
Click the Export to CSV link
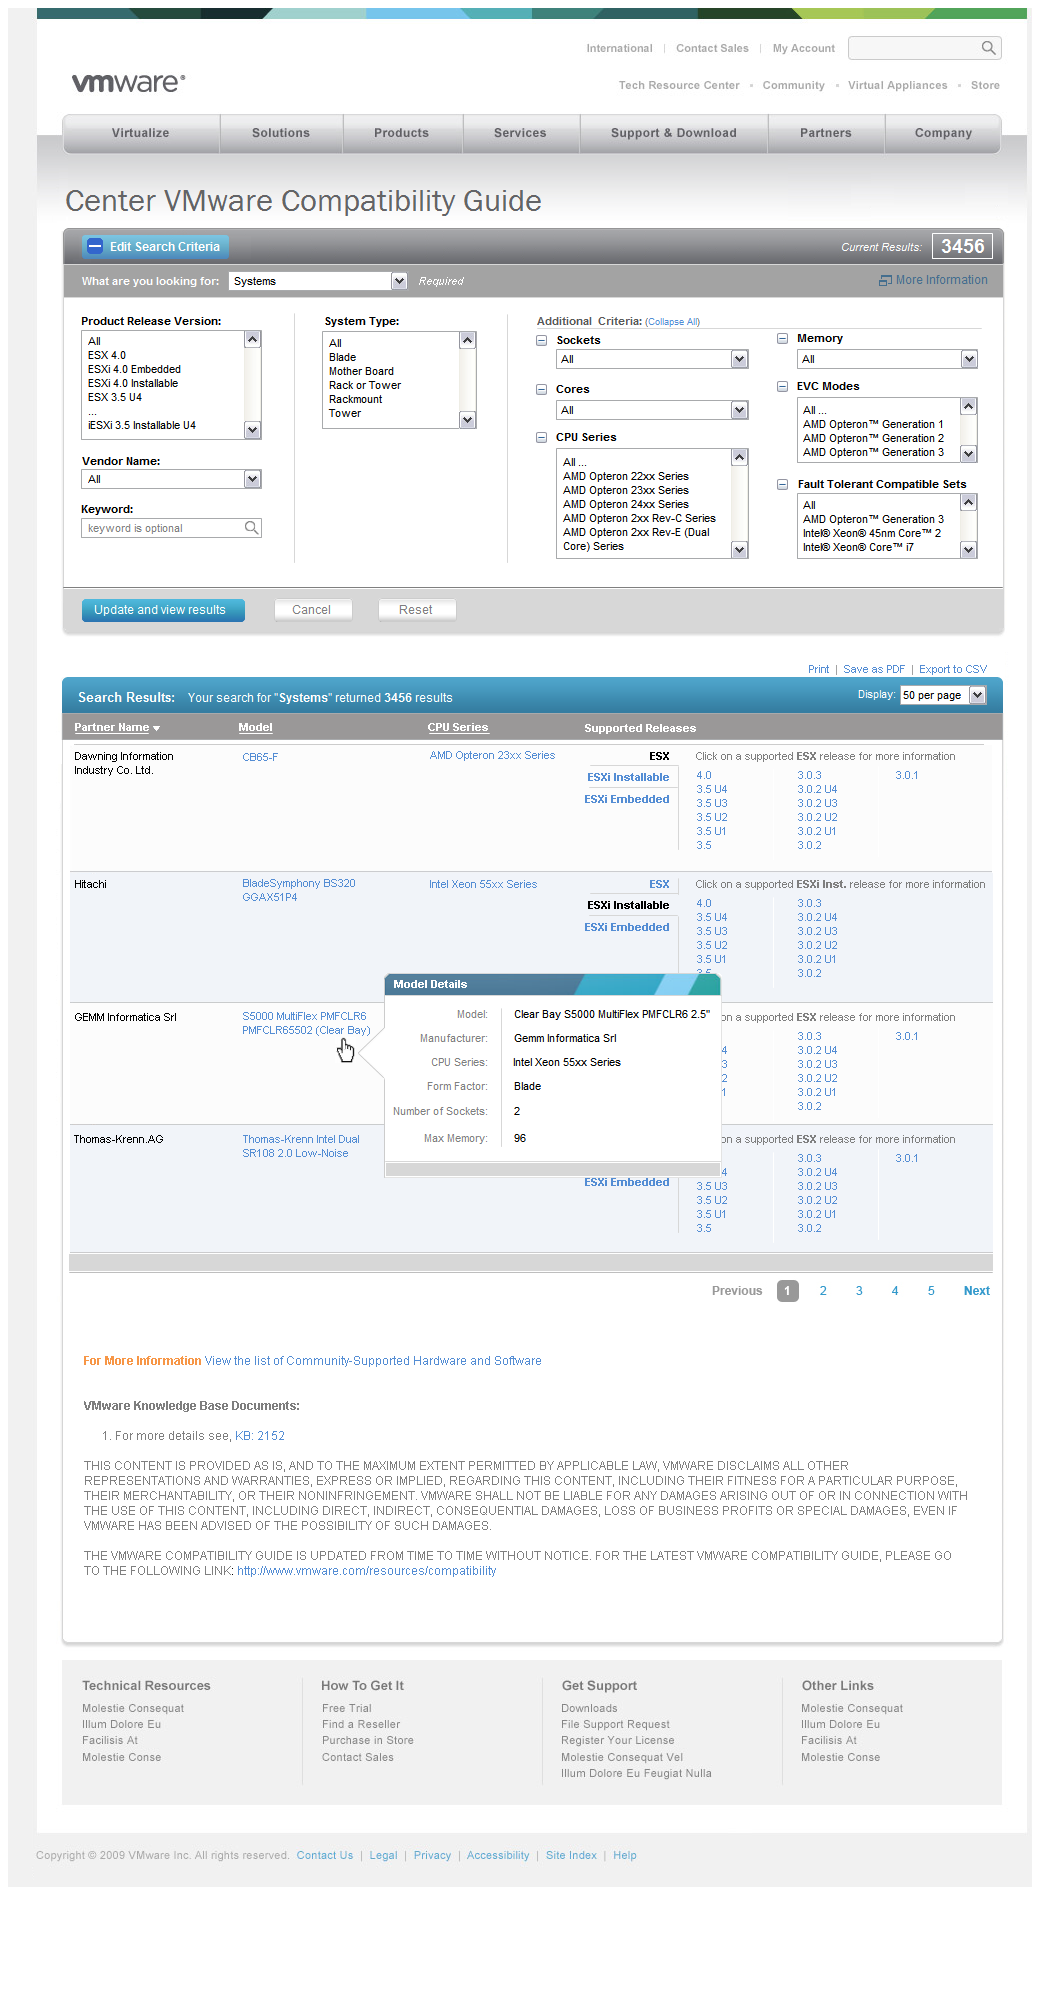click(x=952, y=670)
